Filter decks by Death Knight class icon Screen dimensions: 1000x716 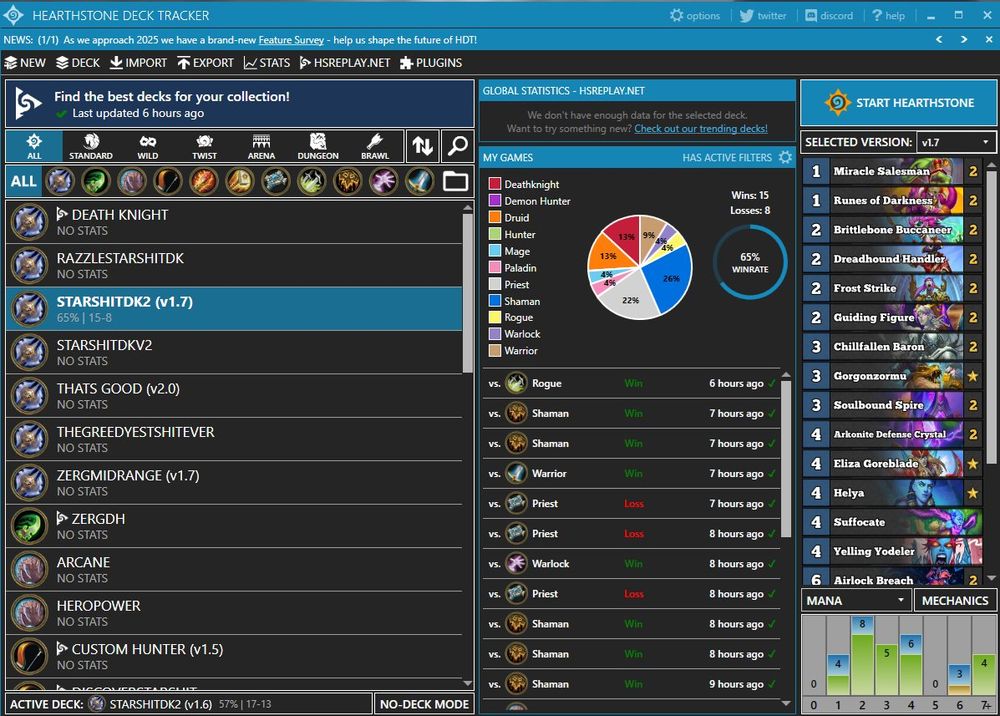pos(60,182)
